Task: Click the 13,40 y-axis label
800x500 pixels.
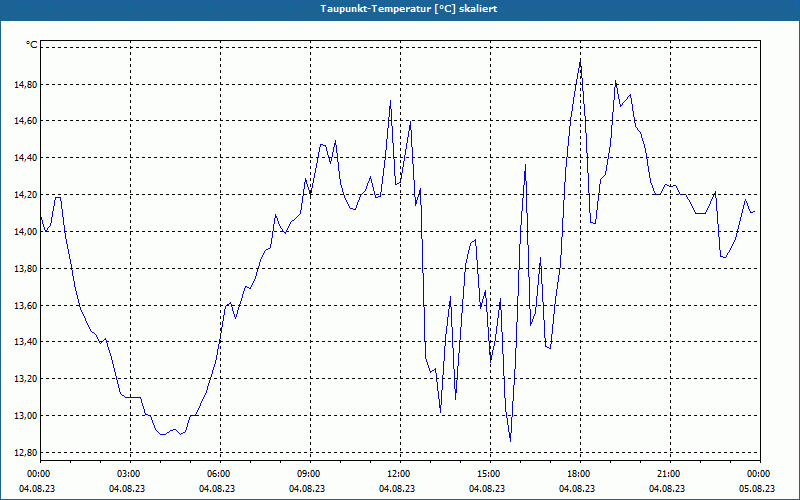Action: (26, 342)
